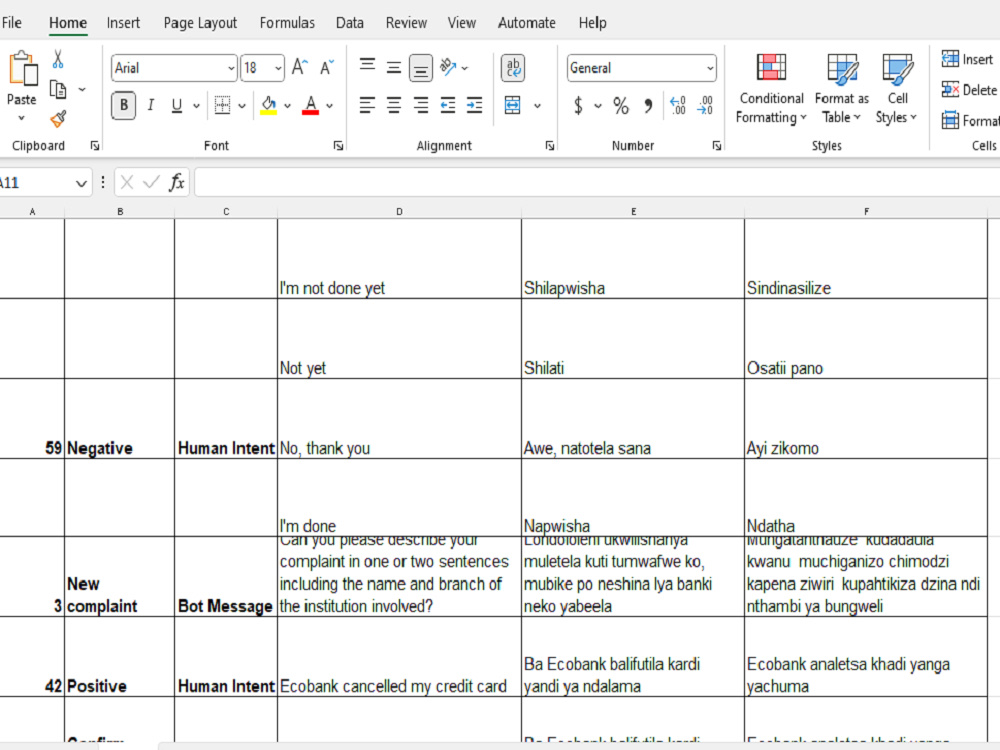The image size is (1000, 750).
Task: Click the Orientation text angle icon
Action: click(x=448, y=67)
